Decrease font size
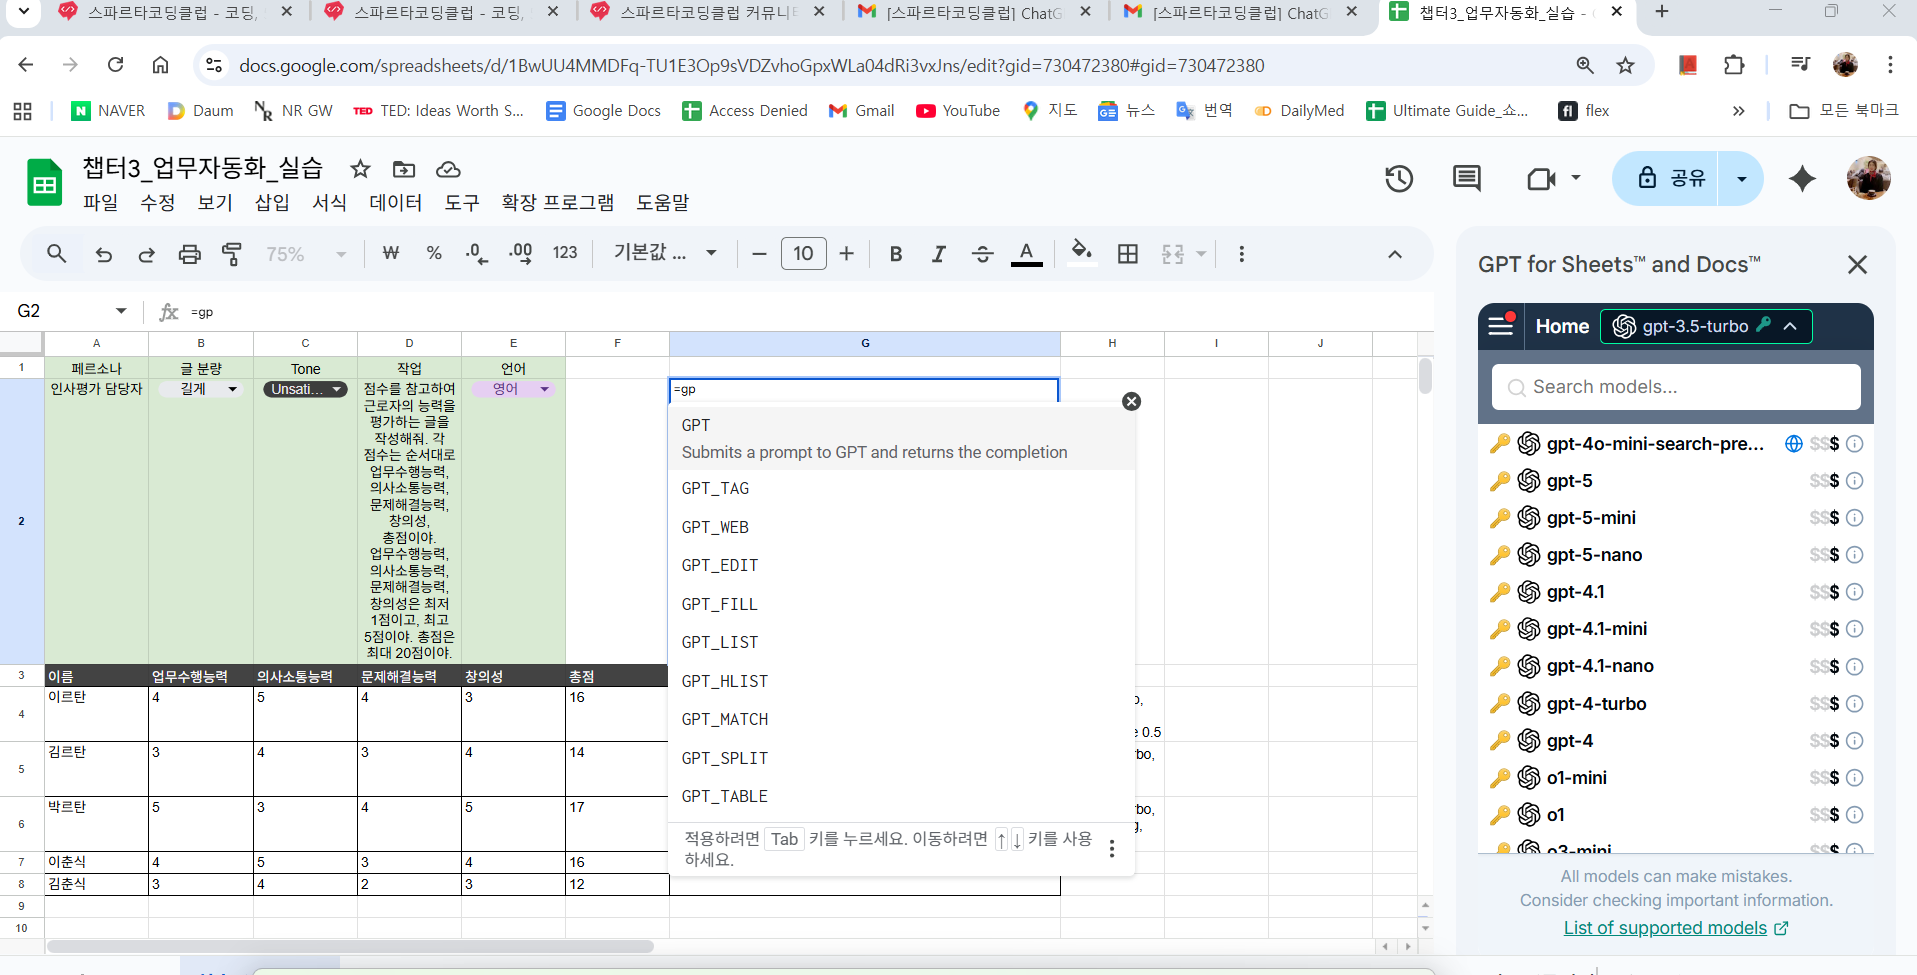 (759, 254)
